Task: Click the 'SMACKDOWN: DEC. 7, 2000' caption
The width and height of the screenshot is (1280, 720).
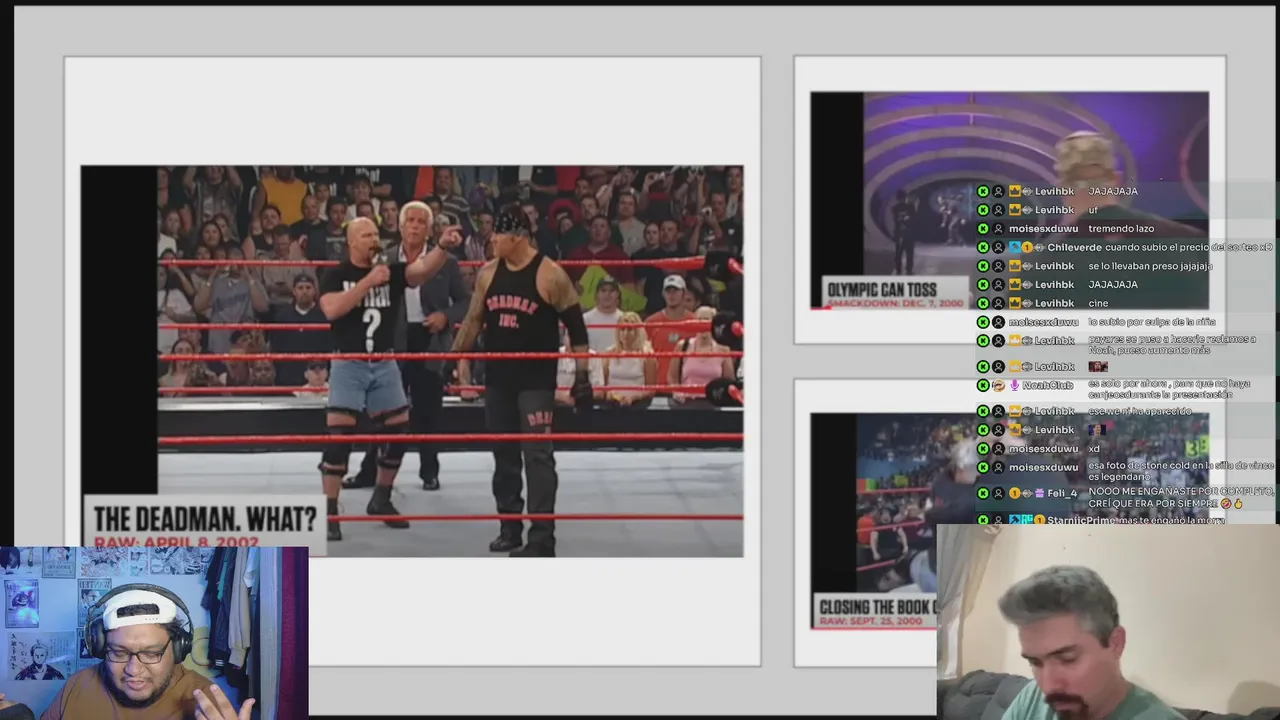Action: point(895,302)
